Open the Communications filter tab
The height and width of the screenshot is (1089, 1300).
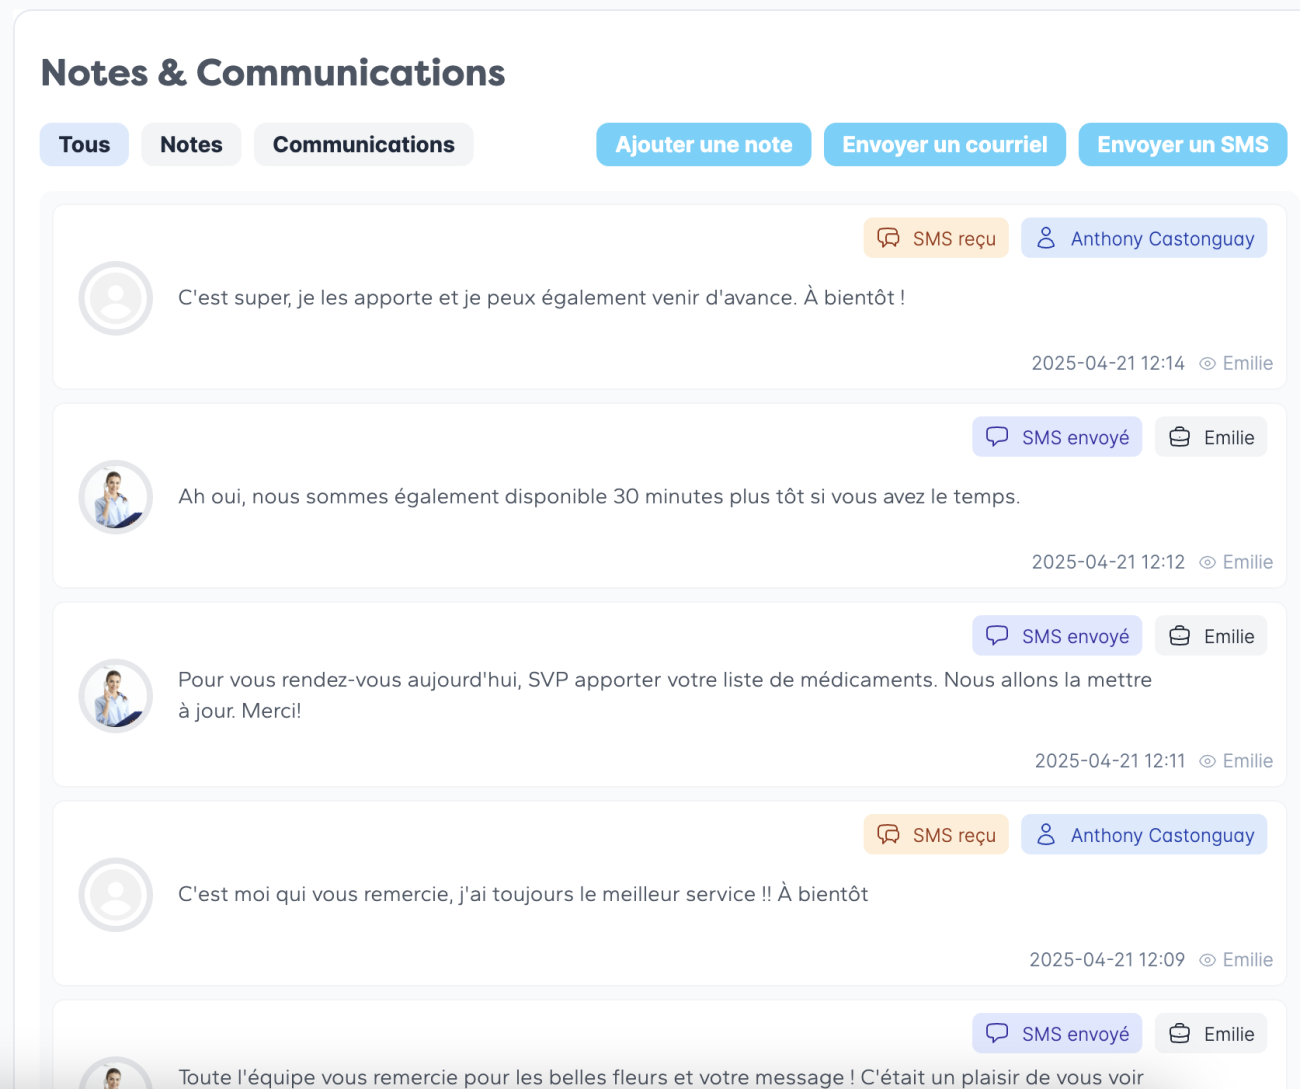click(x=363, y=145)
